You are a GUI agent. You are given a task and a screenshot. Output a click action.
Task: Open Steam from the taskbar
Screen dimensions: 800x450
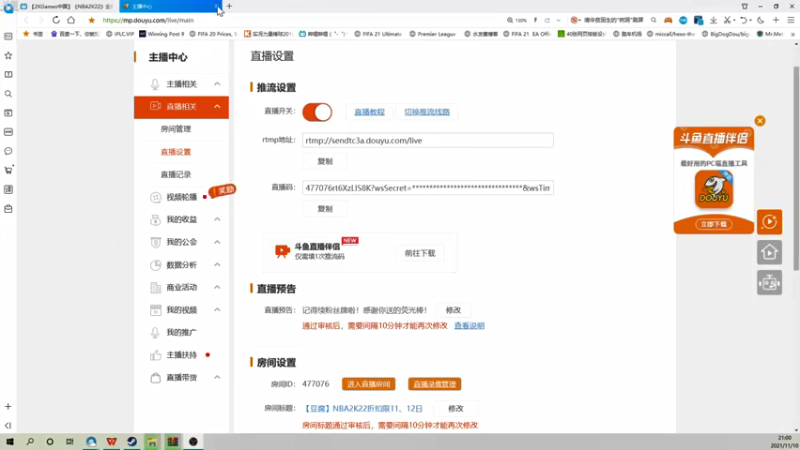[132, 441]
